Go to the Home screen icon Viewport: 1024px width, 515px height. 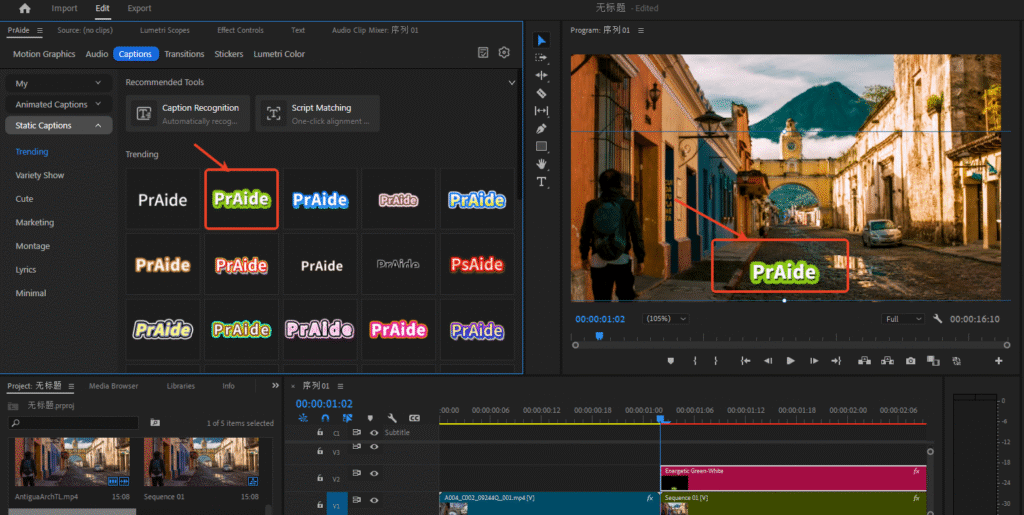pyautogui.click(x=25, y=8)
